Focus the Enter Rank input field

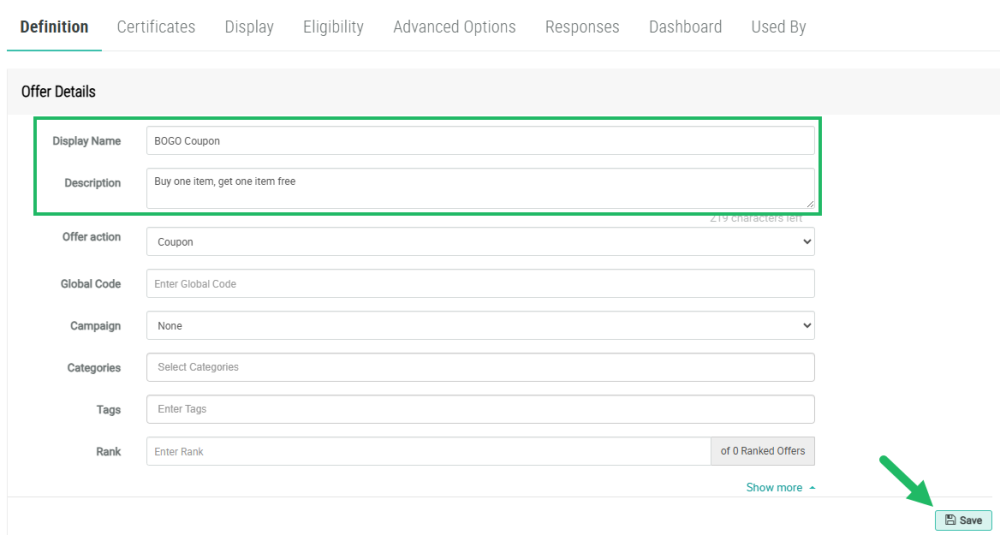pyautogui.click(x=428, y=452)
